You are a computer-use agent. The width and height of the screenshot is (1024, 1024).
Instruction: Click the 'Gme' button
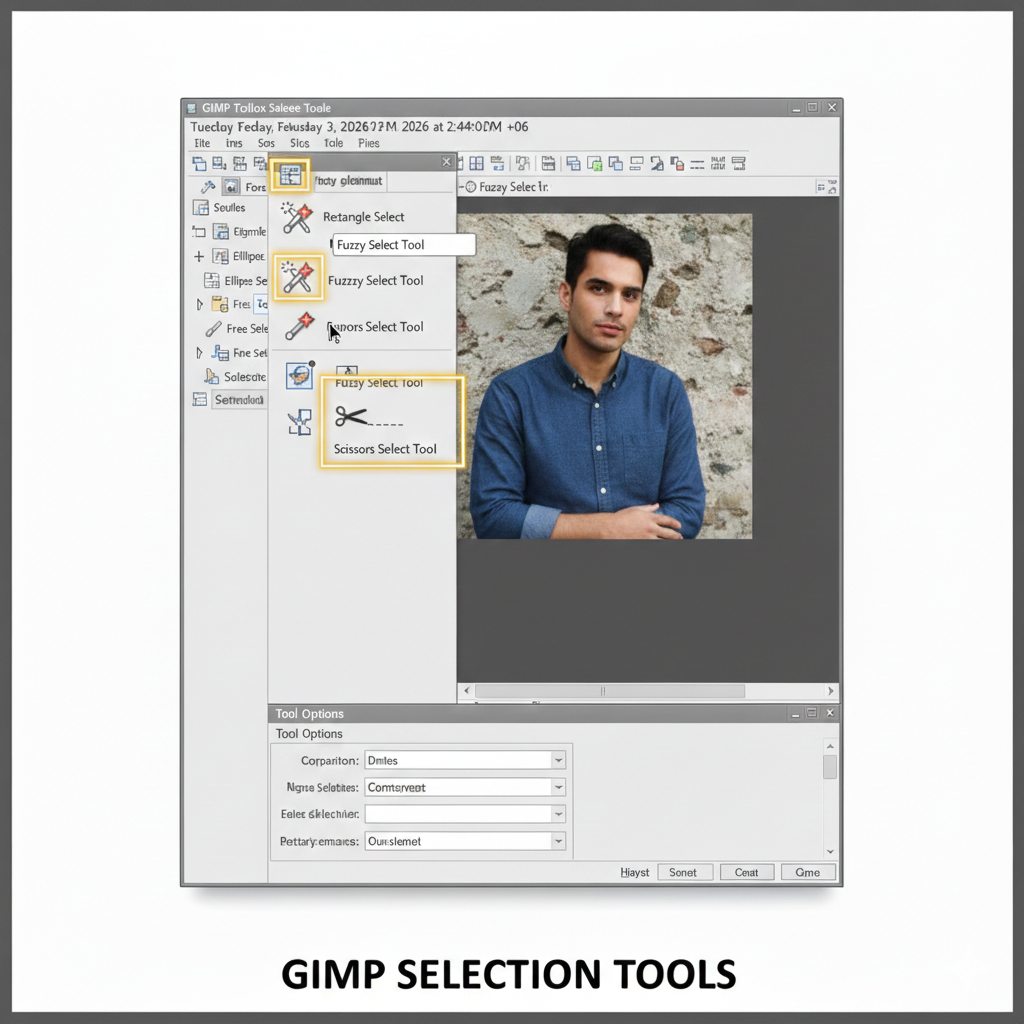[x=808, y=872]
